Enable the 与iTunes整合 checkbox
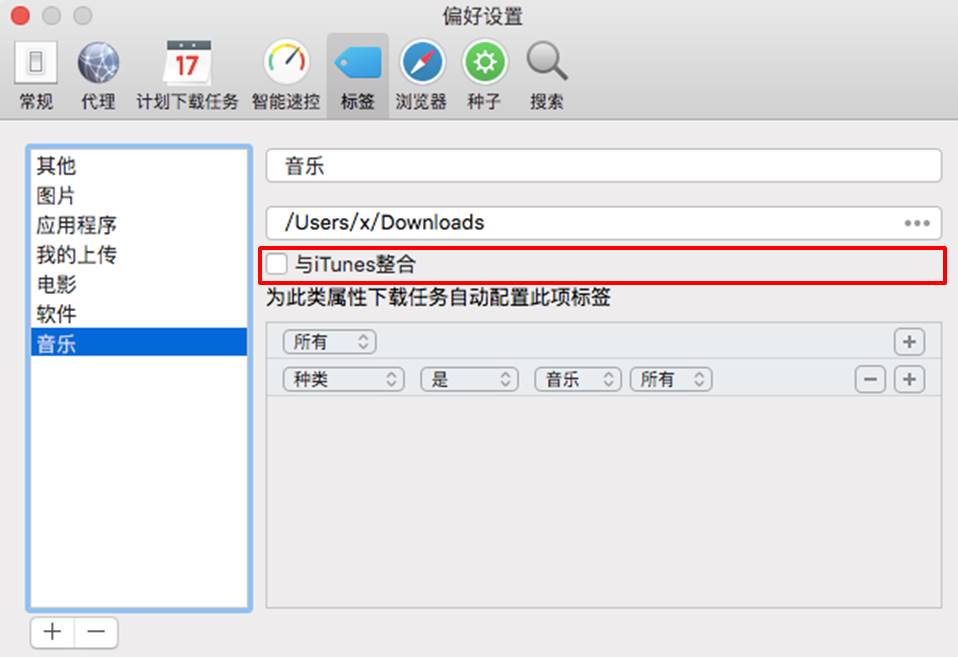 [x=277, y=264]
